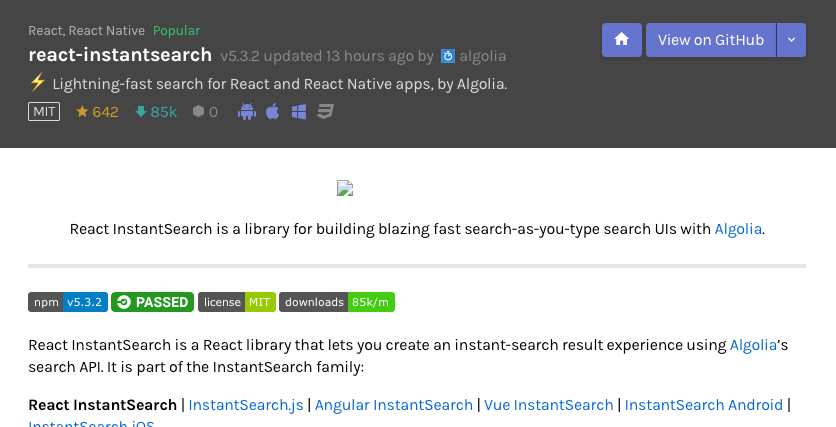Open the npm v5.3.2 badge
The width and height of the screenshot is (836, 427).
[x=68, y=302]
